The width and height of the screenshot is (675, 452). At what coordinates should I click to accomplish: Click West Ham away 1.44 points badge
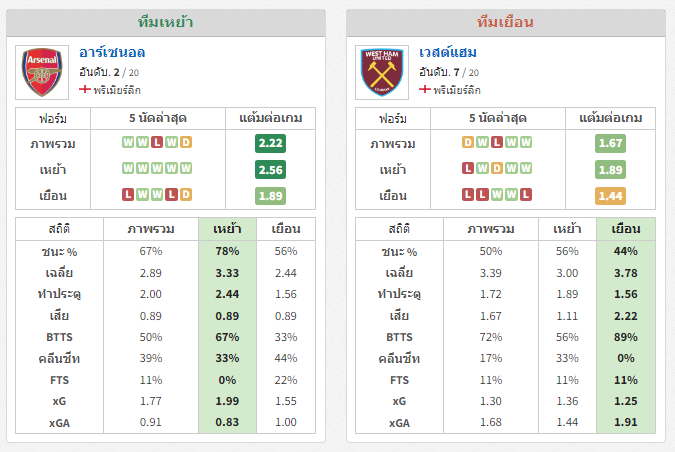(x=610, y=196)
